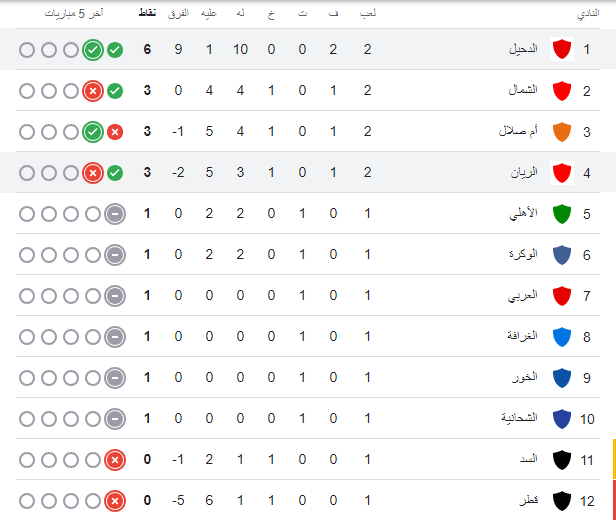The height and width of the screenshot is (531, 616).
Task: Click the الدحيل red shield logo
Action: click(x=562, y=50)
